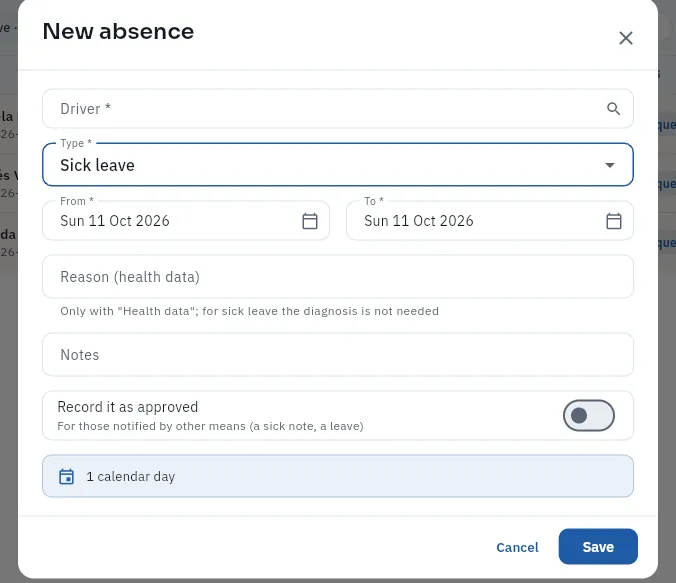Open the Type dropdown showing Sick leave

tap(338, 165)
